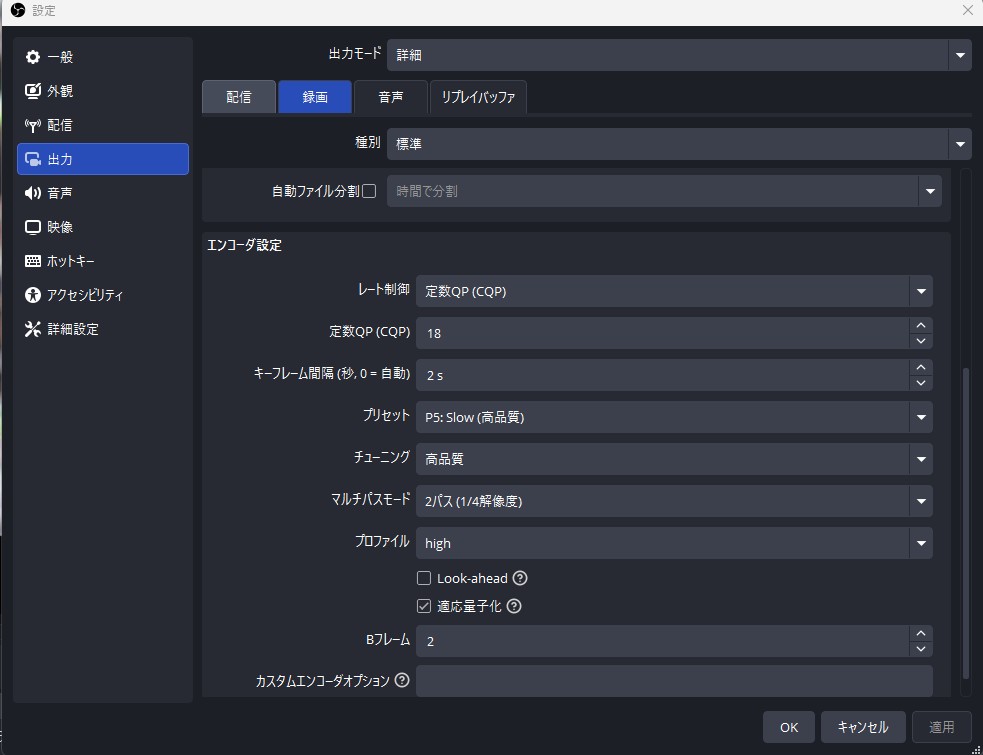Increase the 定数QP (CQP) value

point(921,325)
